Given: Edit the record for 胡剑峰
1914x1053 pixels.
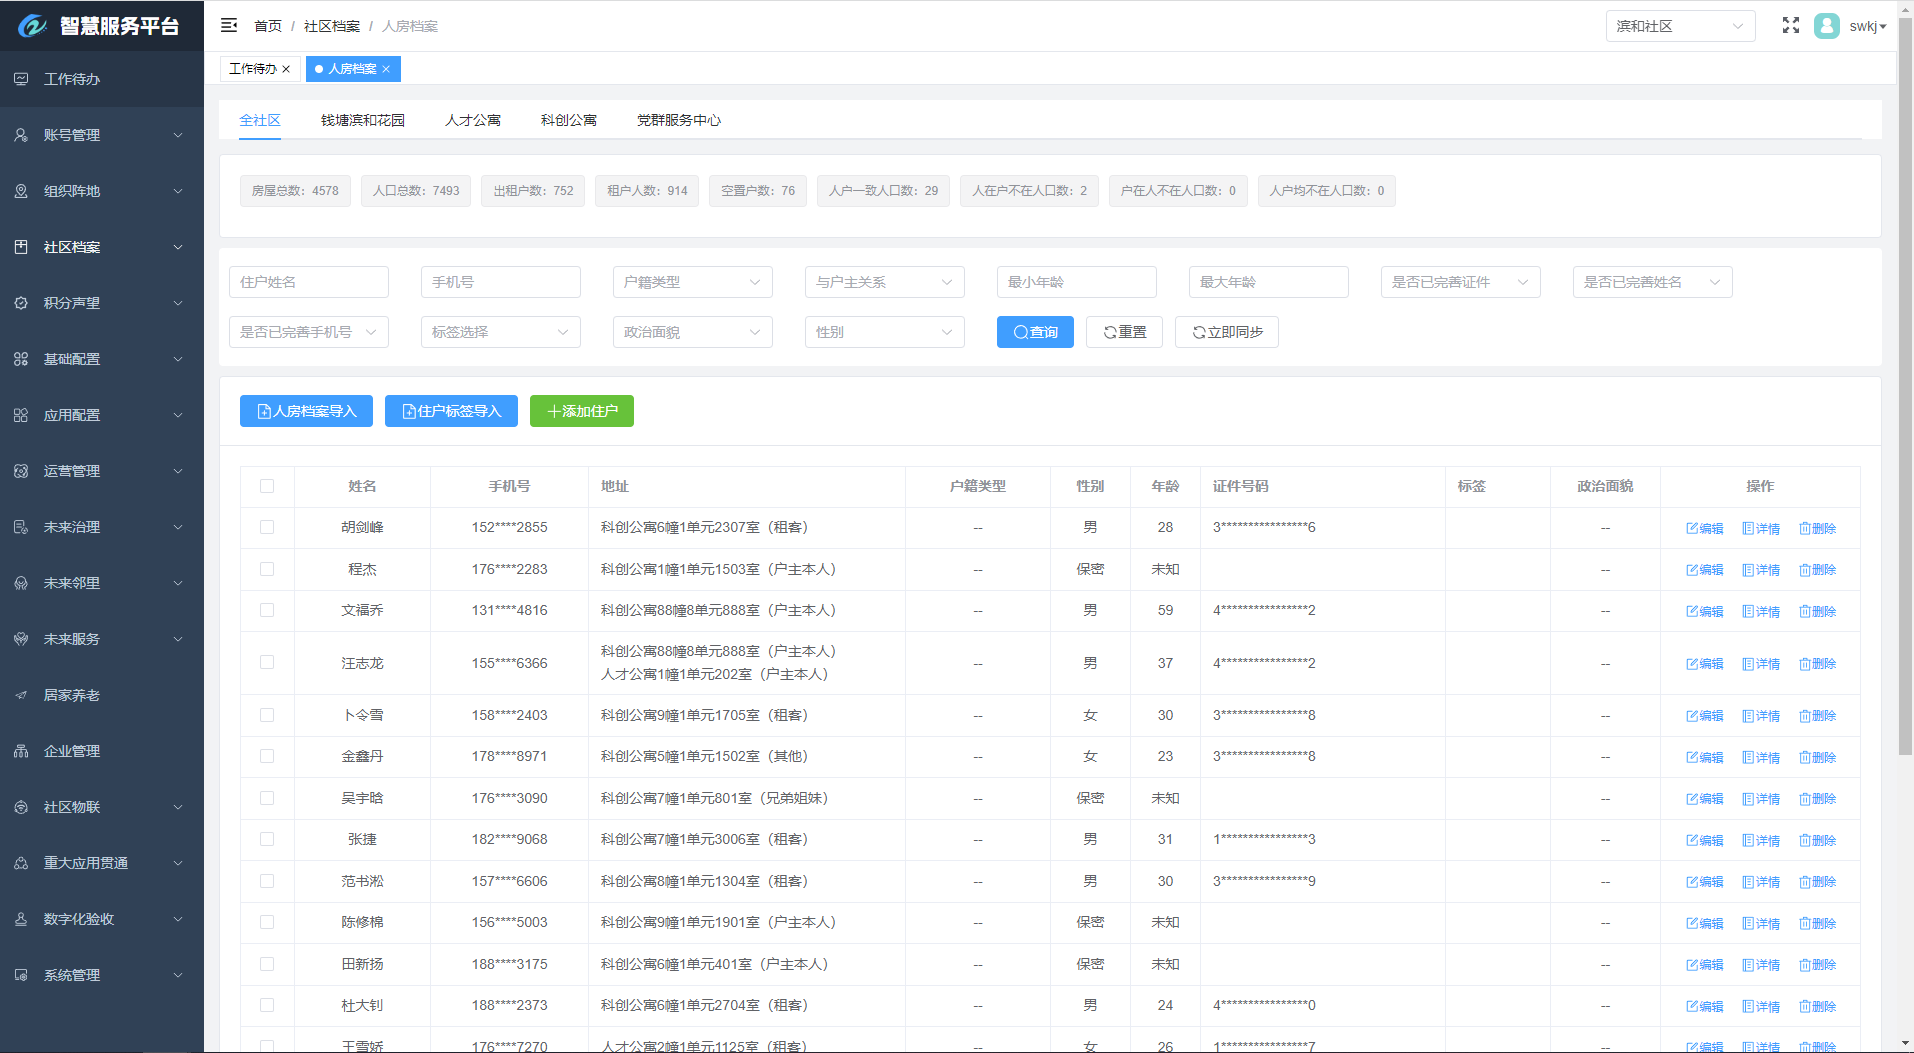Looking at the screenshot, I should [x=1705, y=528].
